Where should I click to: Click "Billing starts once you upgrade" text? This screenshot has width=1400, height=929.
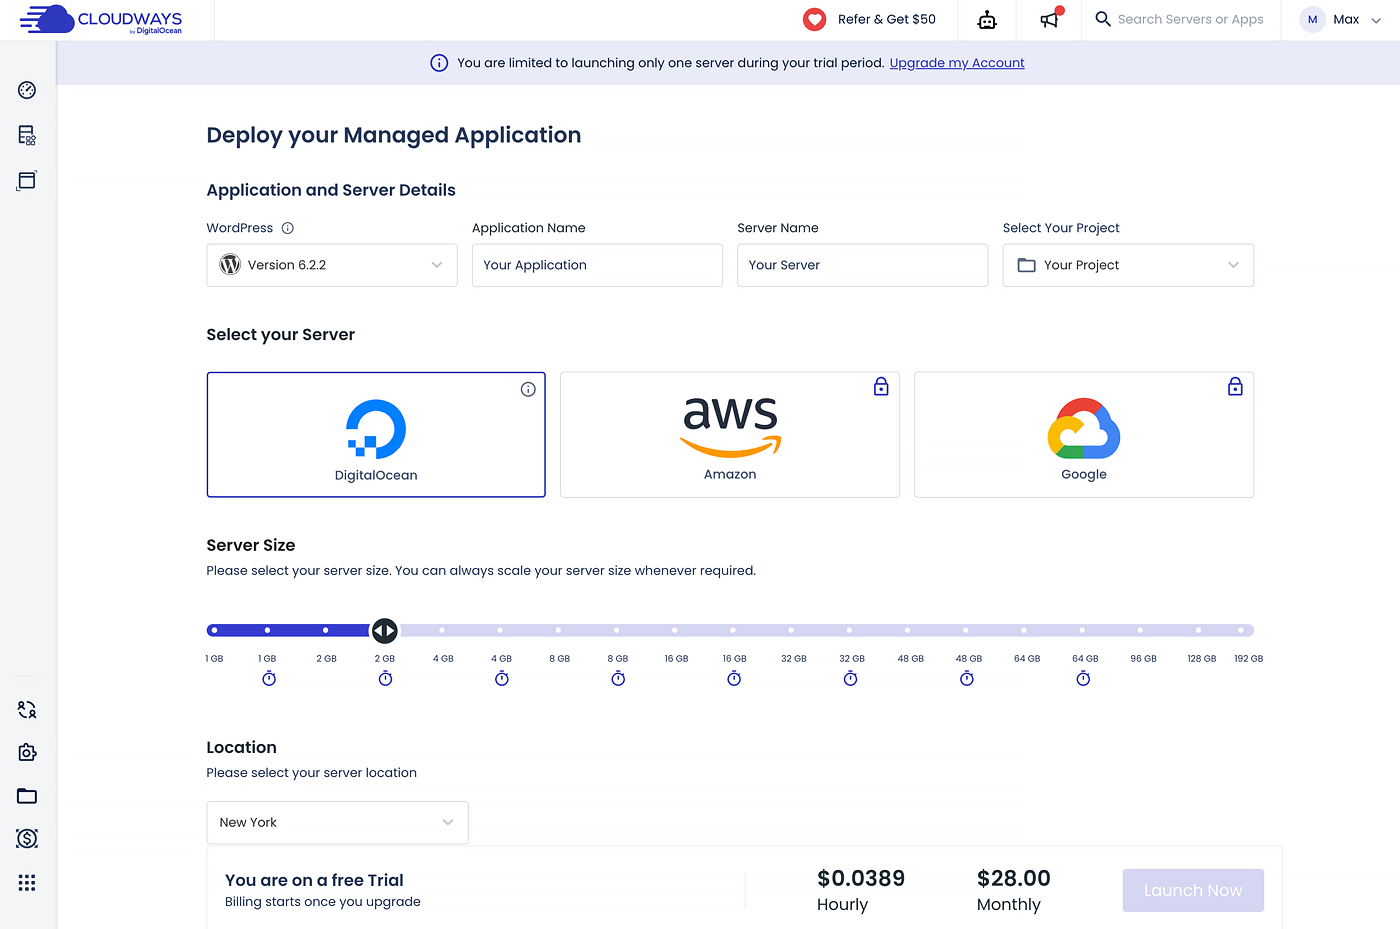(323, 902)
